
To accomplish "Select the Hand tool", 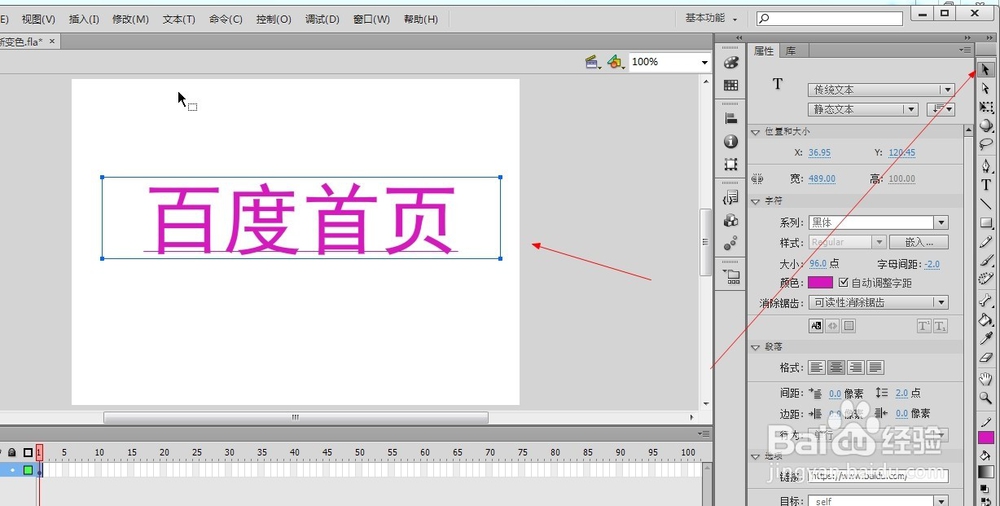I will [x=986, y=379].
